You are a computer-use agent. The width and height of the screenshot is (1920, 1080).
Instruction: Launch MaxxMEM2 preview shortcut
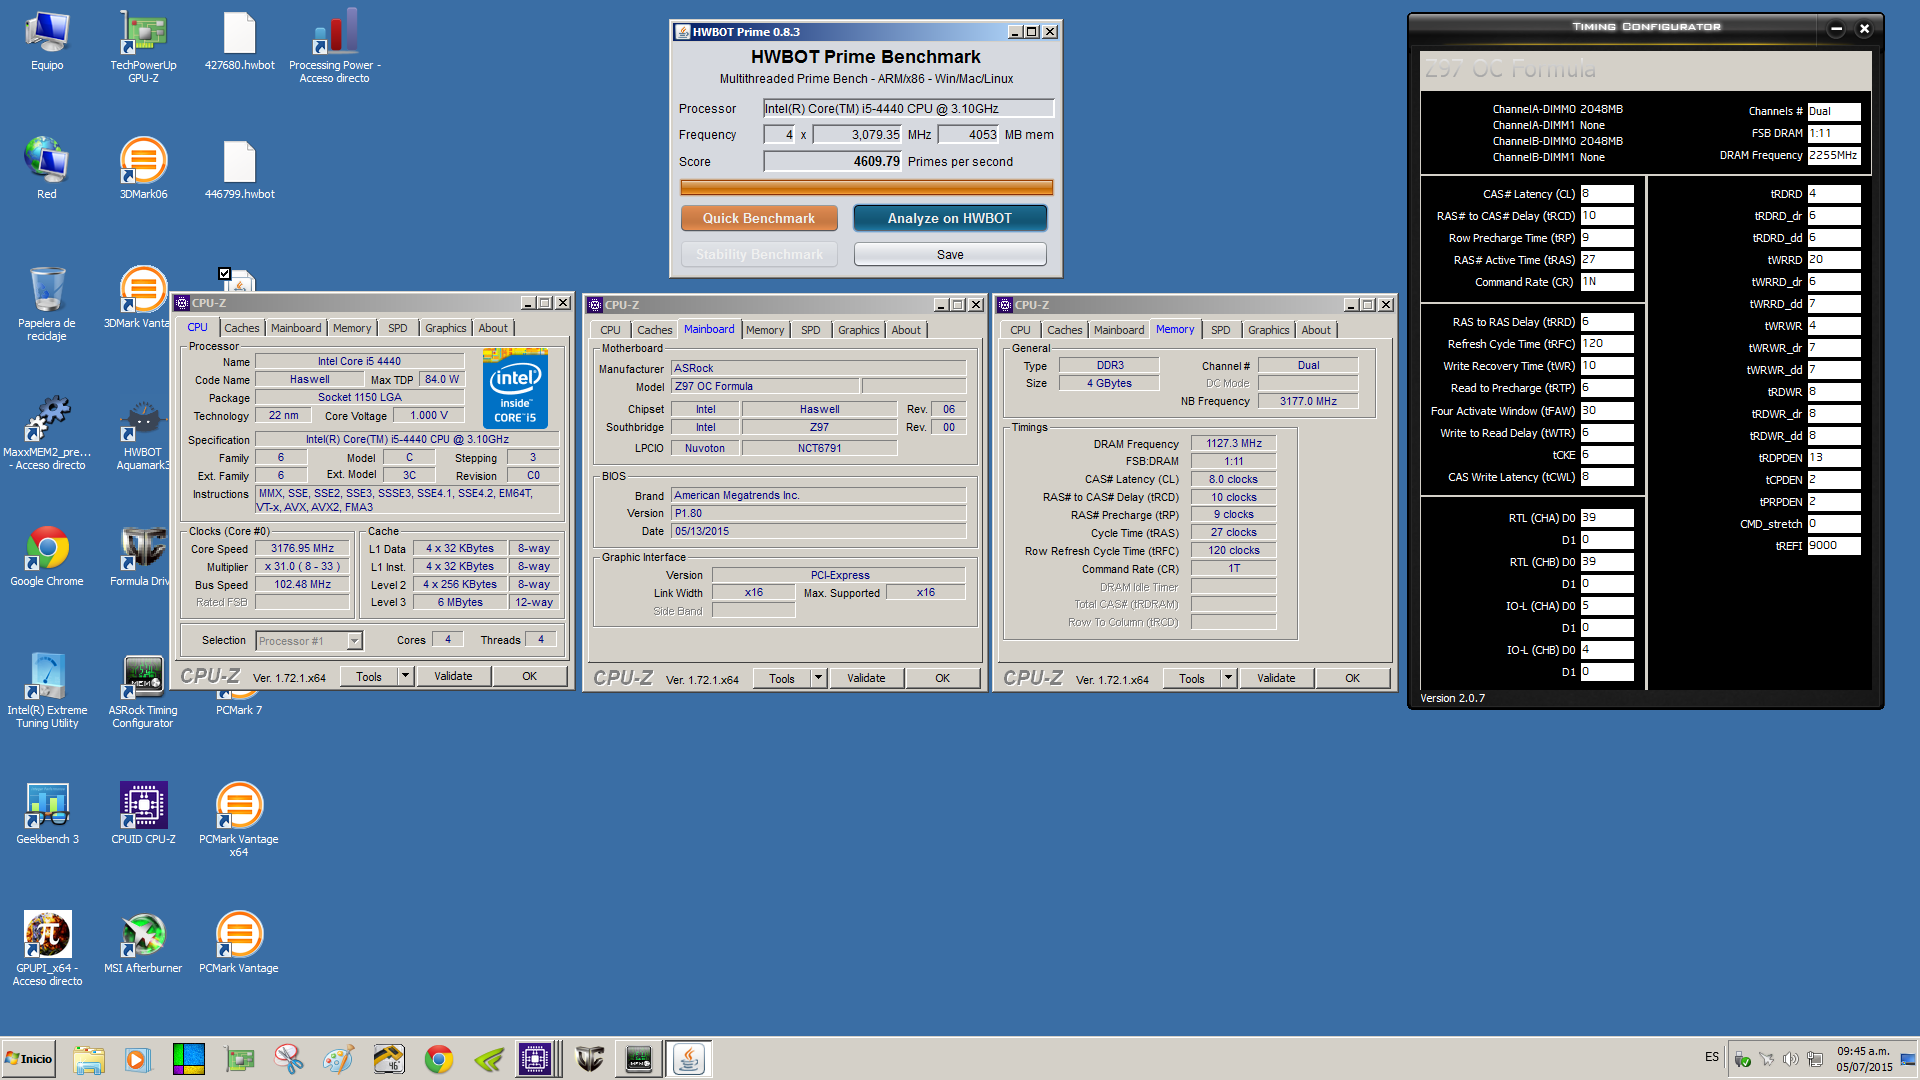[47, 433]
